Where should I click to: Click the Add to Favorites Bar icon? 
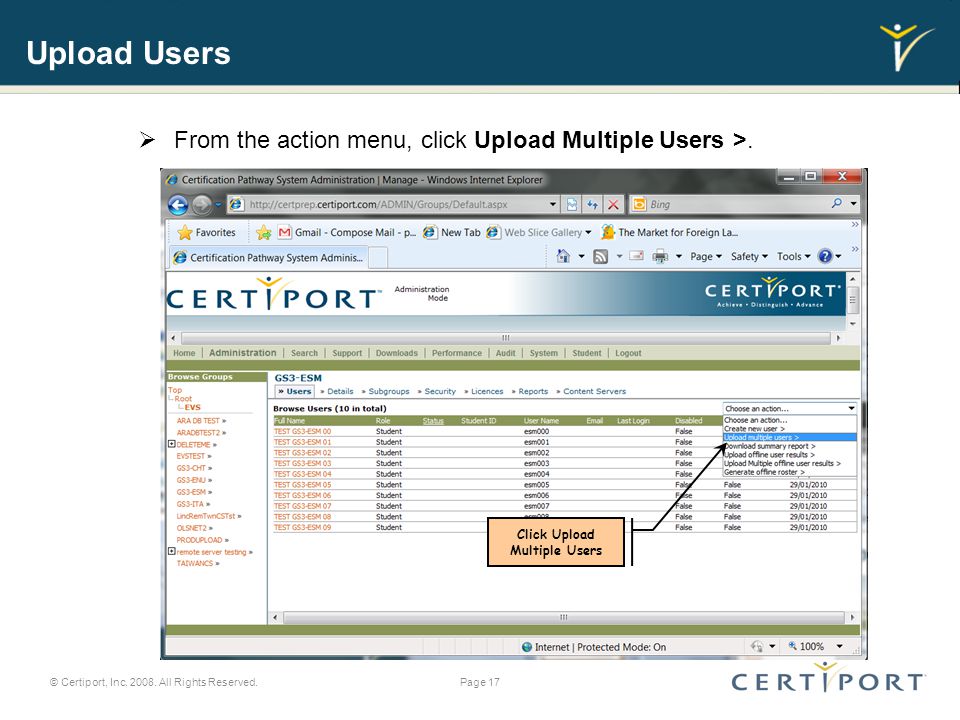point(264,233)
